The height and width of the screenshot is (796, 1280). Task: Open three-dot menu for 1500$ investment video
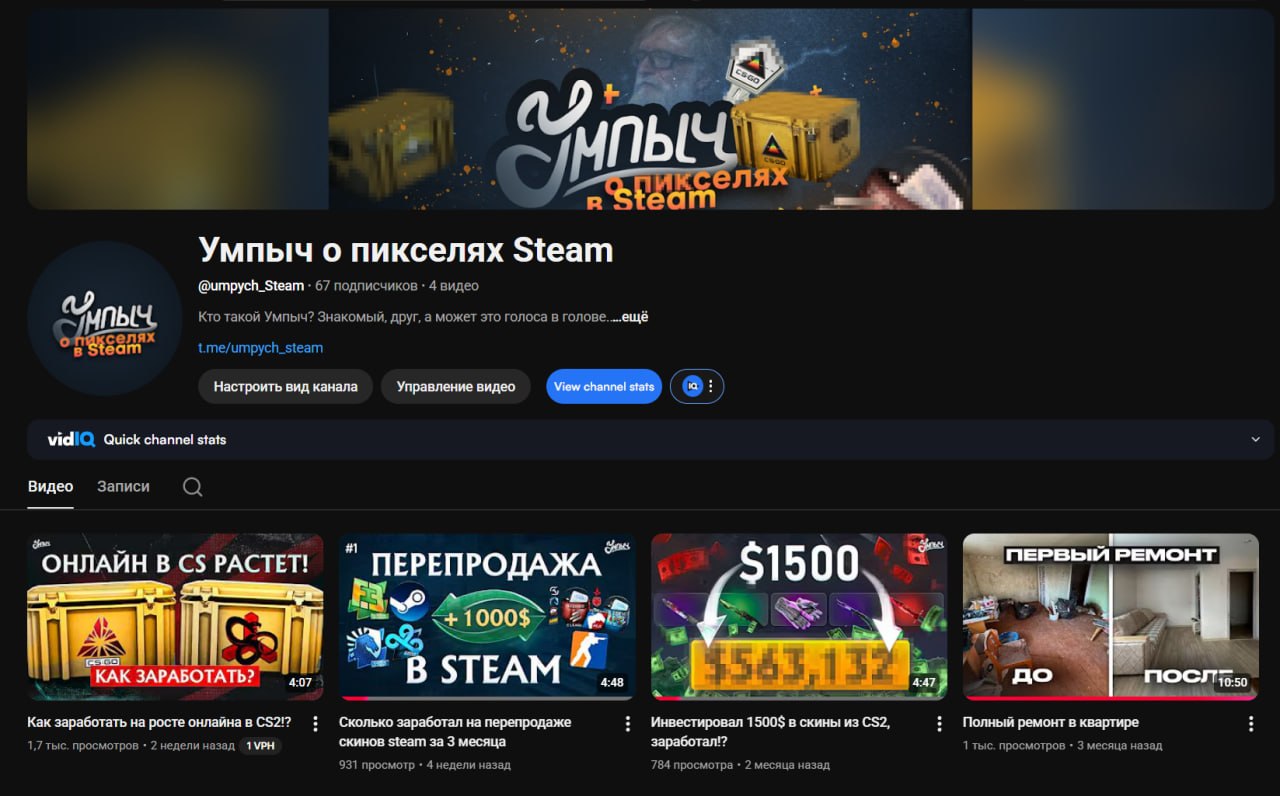939,723
